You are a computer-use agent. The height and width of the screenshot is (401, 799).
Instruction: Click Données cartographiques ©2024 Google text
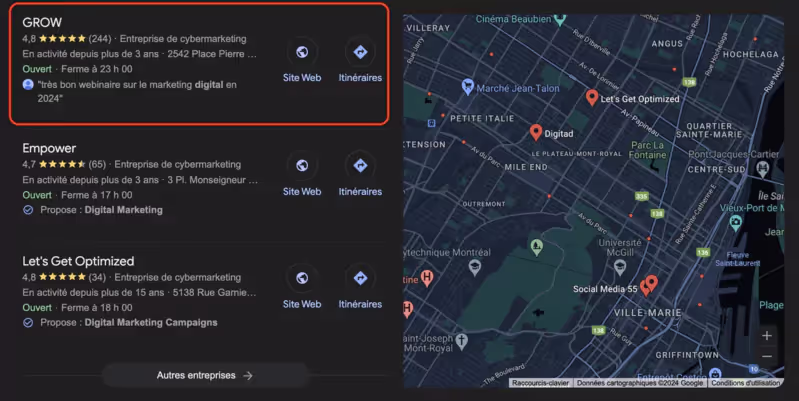coord(640,383)
